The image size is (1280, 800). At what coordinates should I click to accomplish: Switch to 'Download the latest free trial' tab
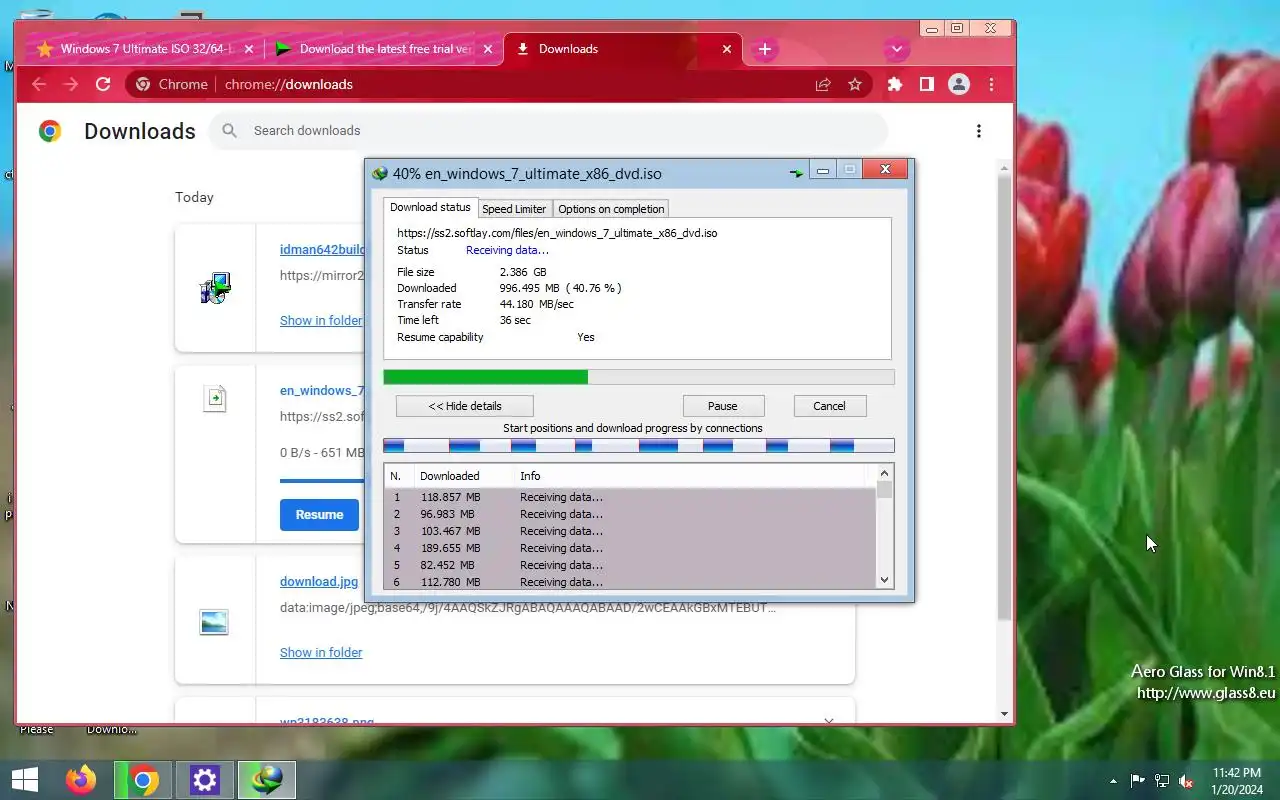point(384,49)
